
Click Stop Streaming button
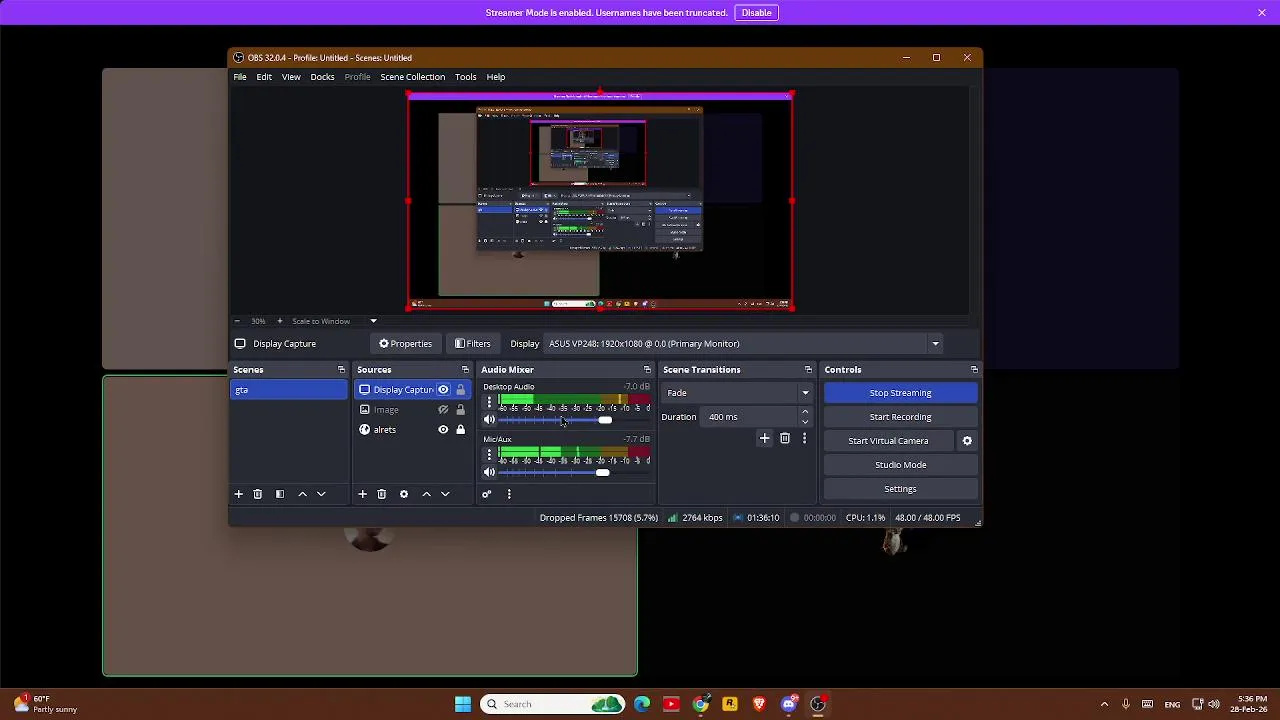(900, 393)
